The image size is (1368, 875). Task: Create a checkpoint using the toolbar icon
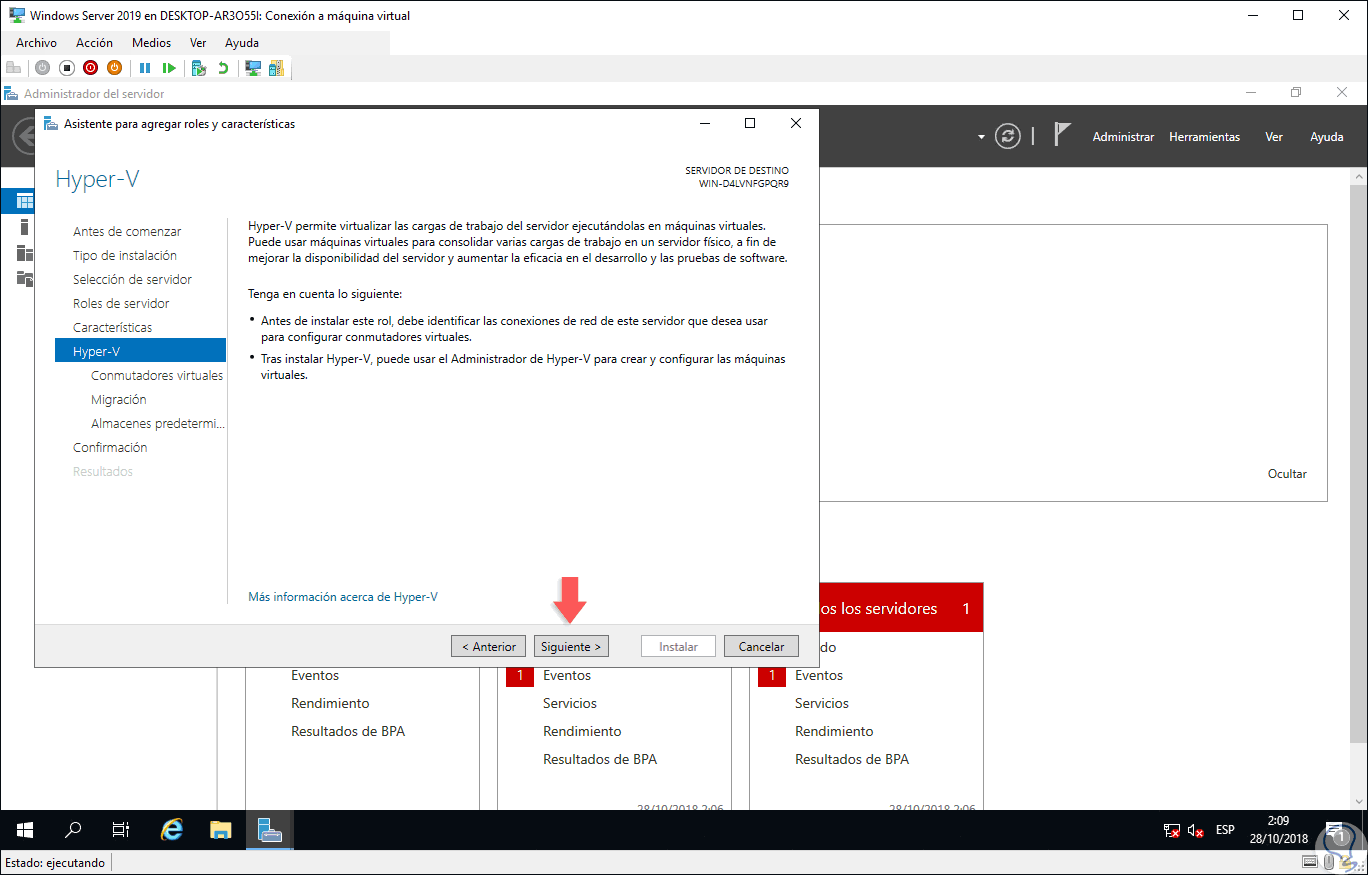tap(199, 68)
